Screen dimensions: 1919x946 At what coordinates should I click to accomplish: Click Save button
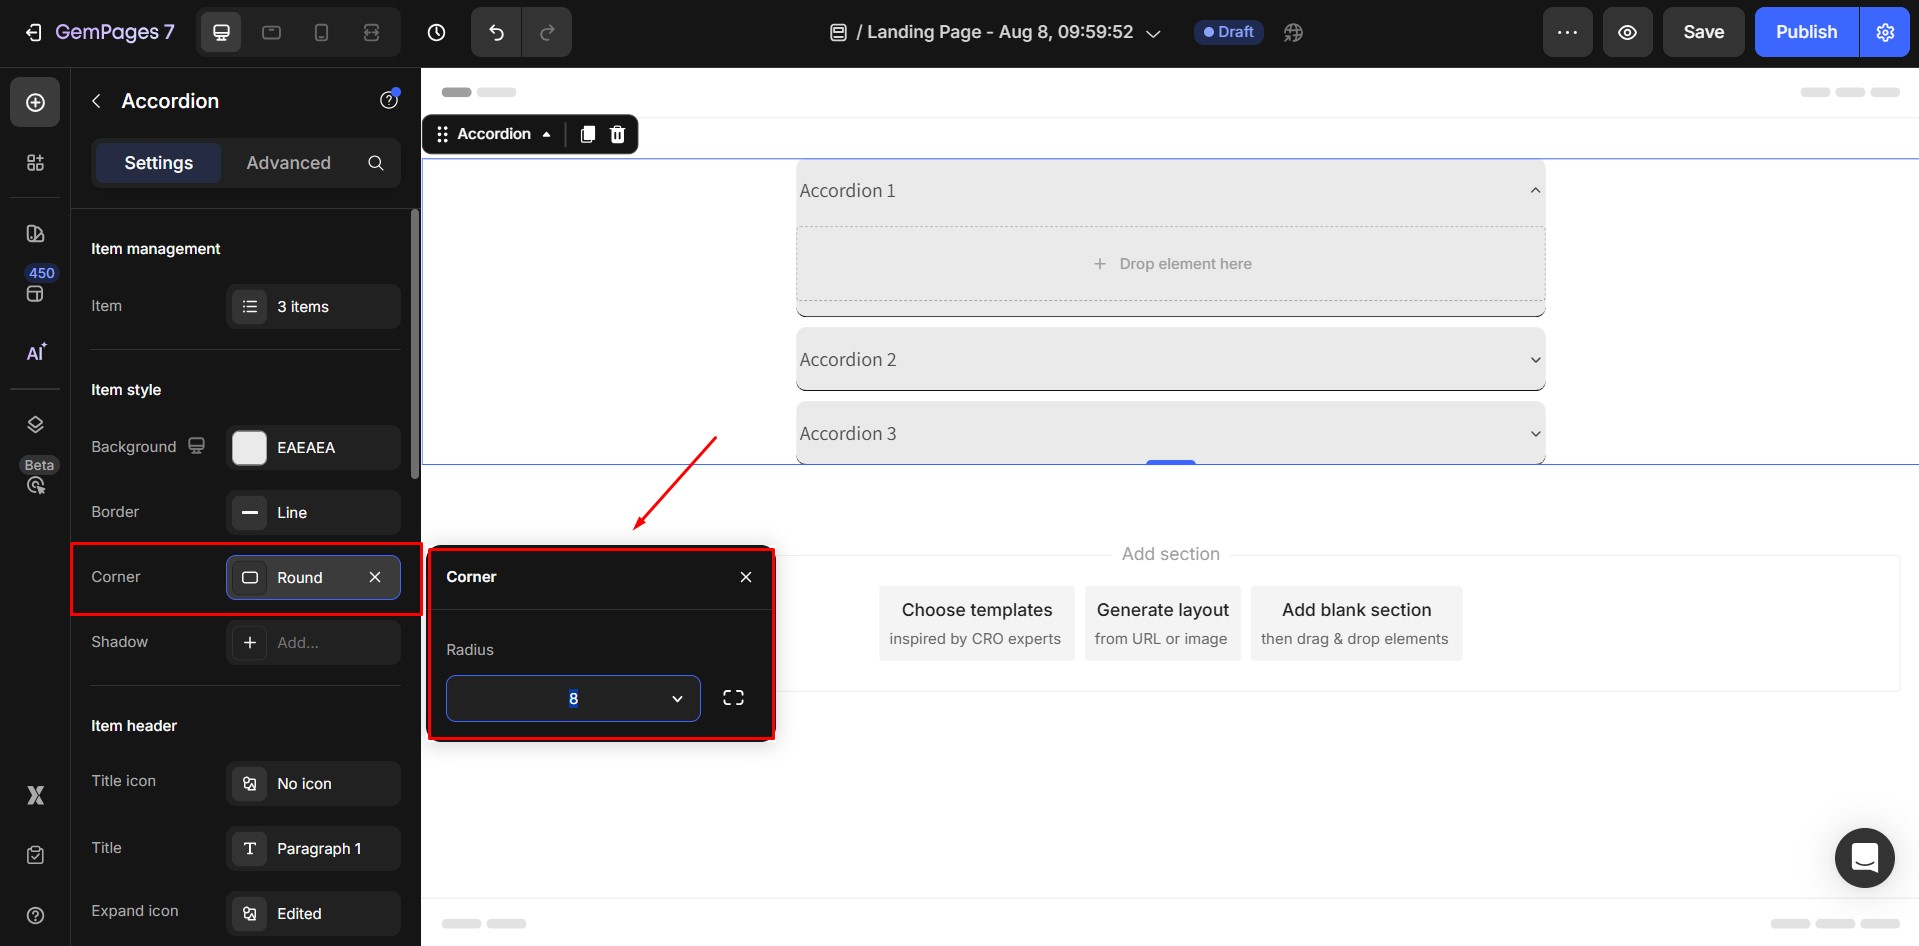coord(1702,32)
